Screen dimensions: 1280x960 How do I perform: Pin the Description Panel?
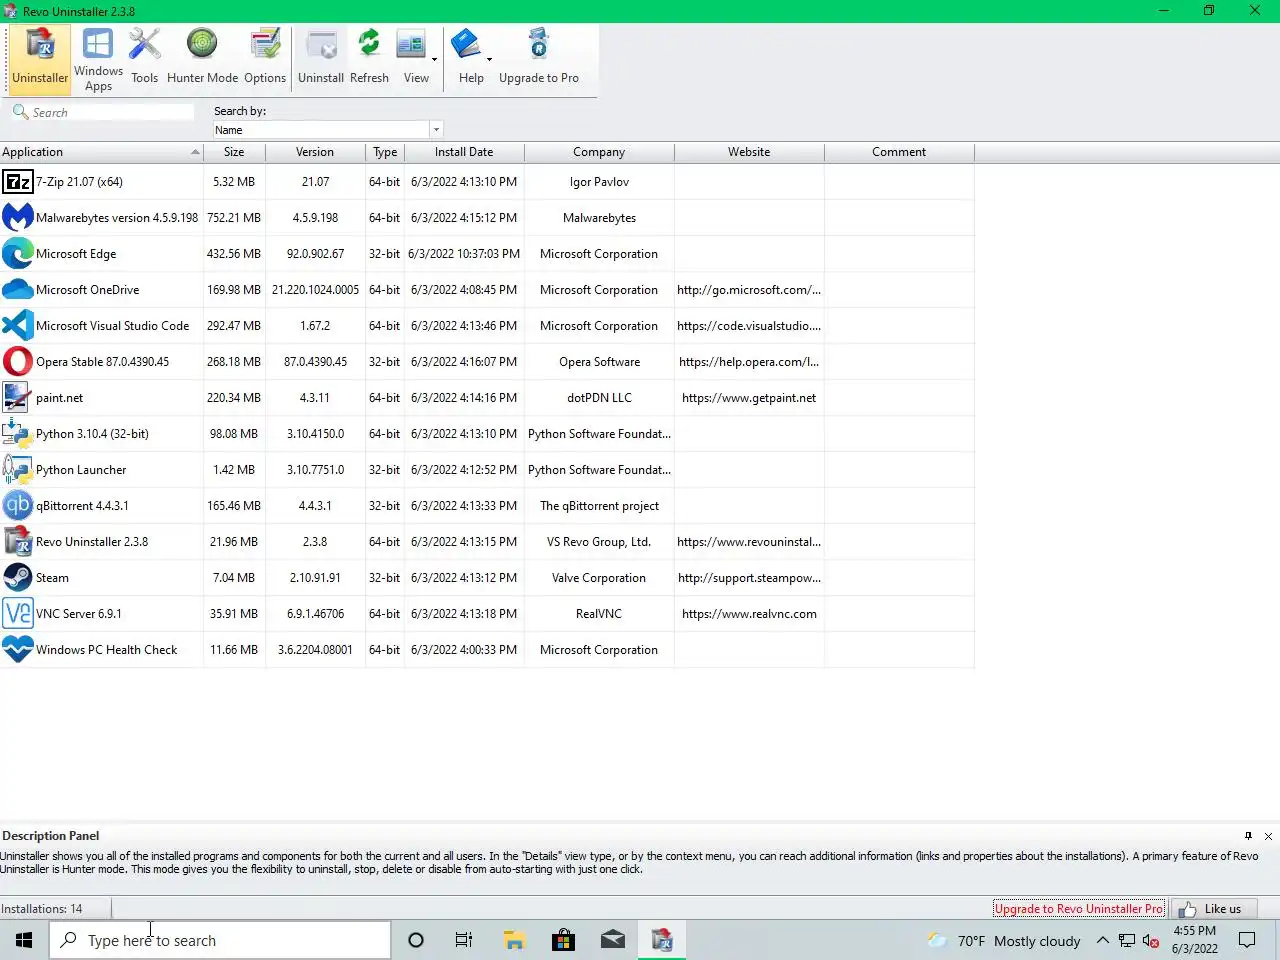1248,836
